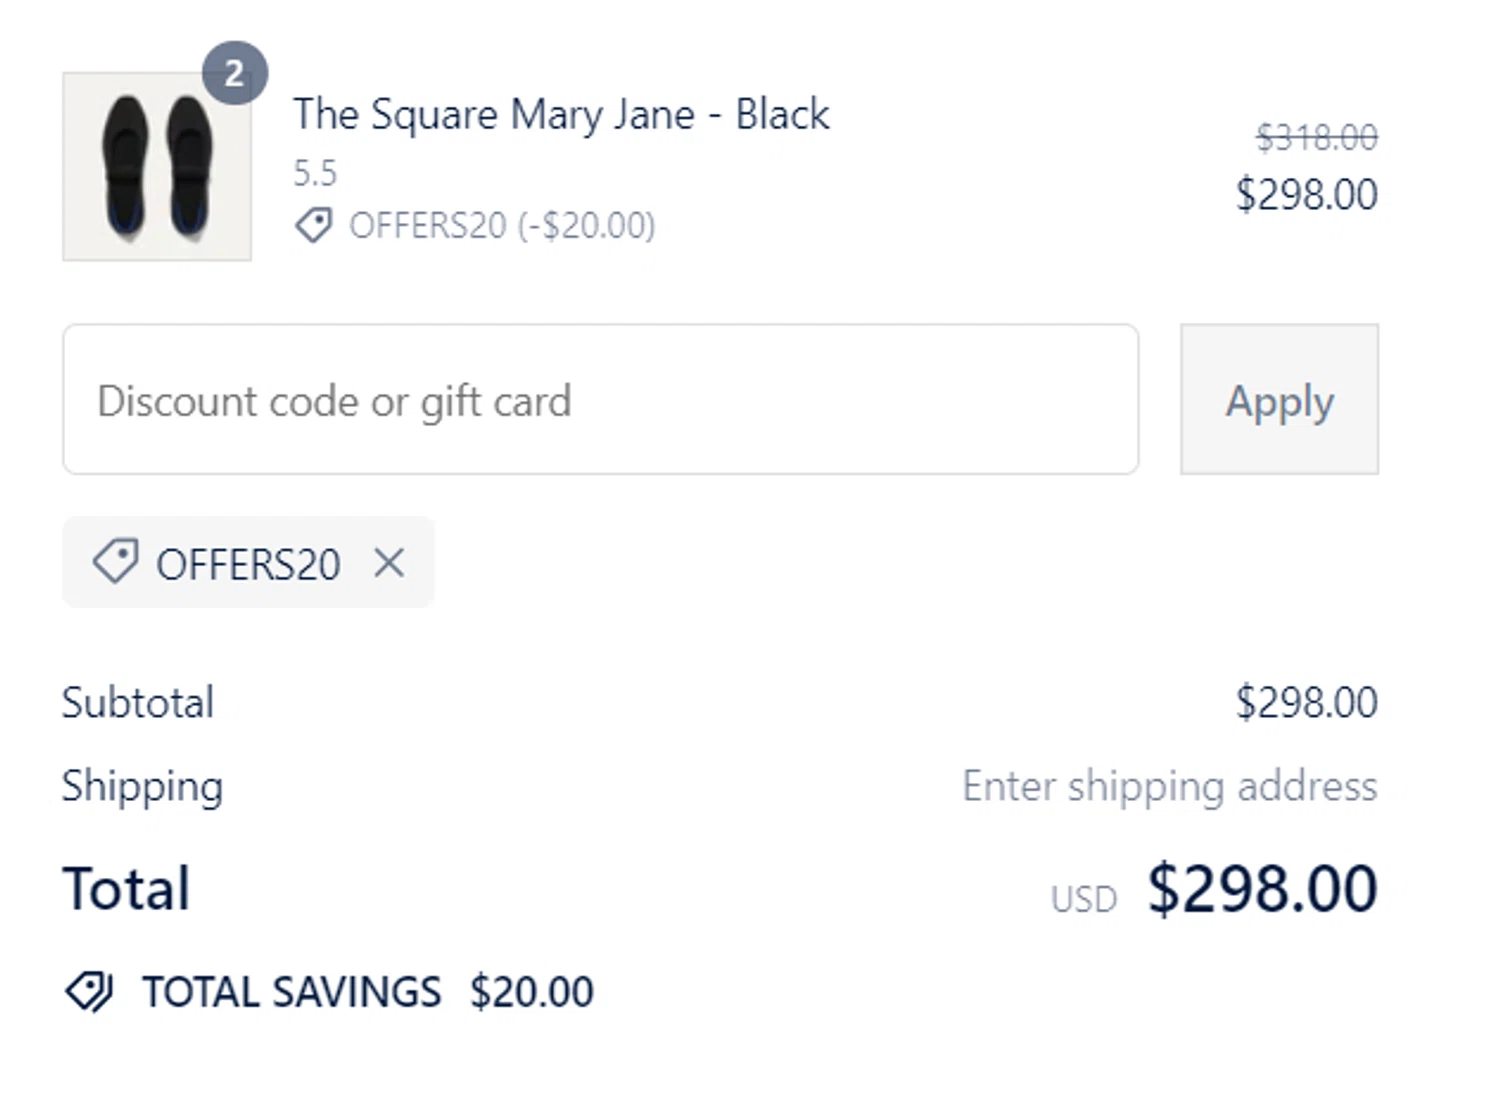This screenshot has height=1099, width=1500.
Task: Click the Subtotal amount $298.00
Action: click(1307, 702)
